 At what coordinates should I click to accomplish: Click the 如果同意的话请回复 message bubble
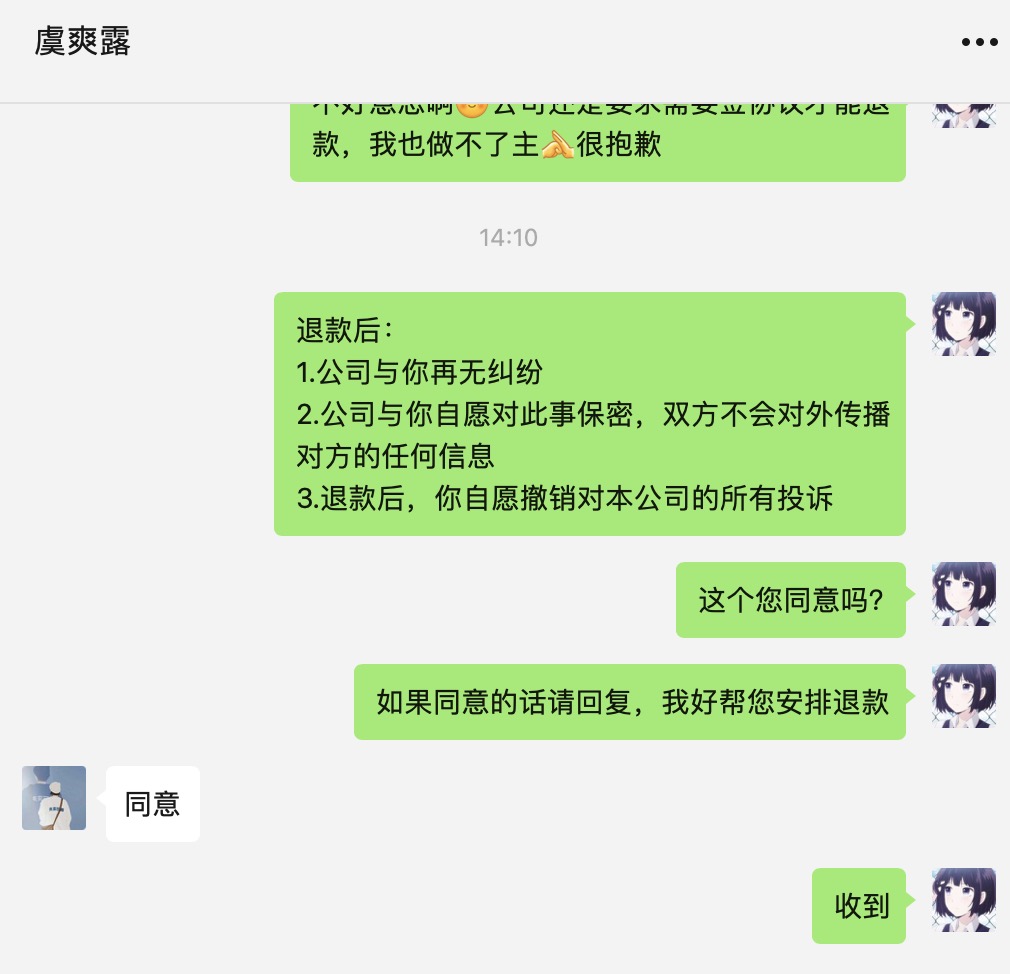point(630,702)
